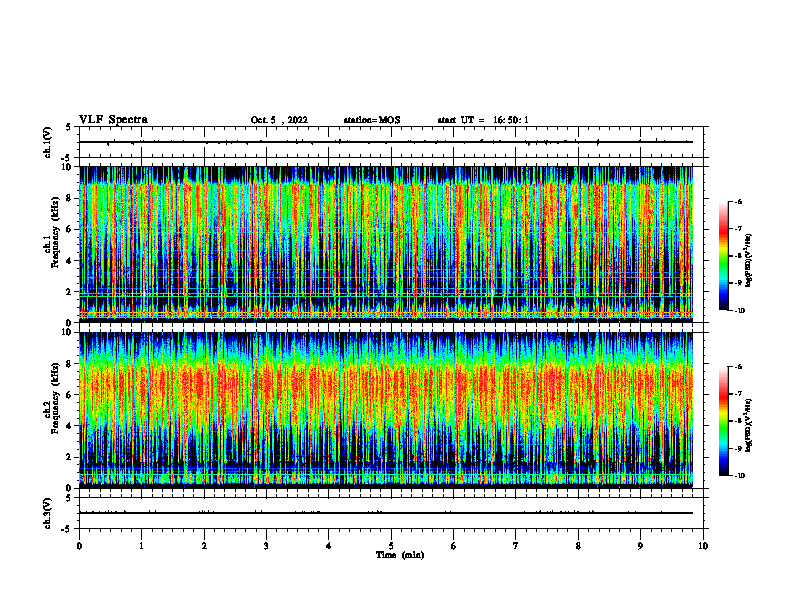The height and width of the screenshot is (612, 792).
Task: Click the "station=MOS" header label
Action: coord(372,120)
